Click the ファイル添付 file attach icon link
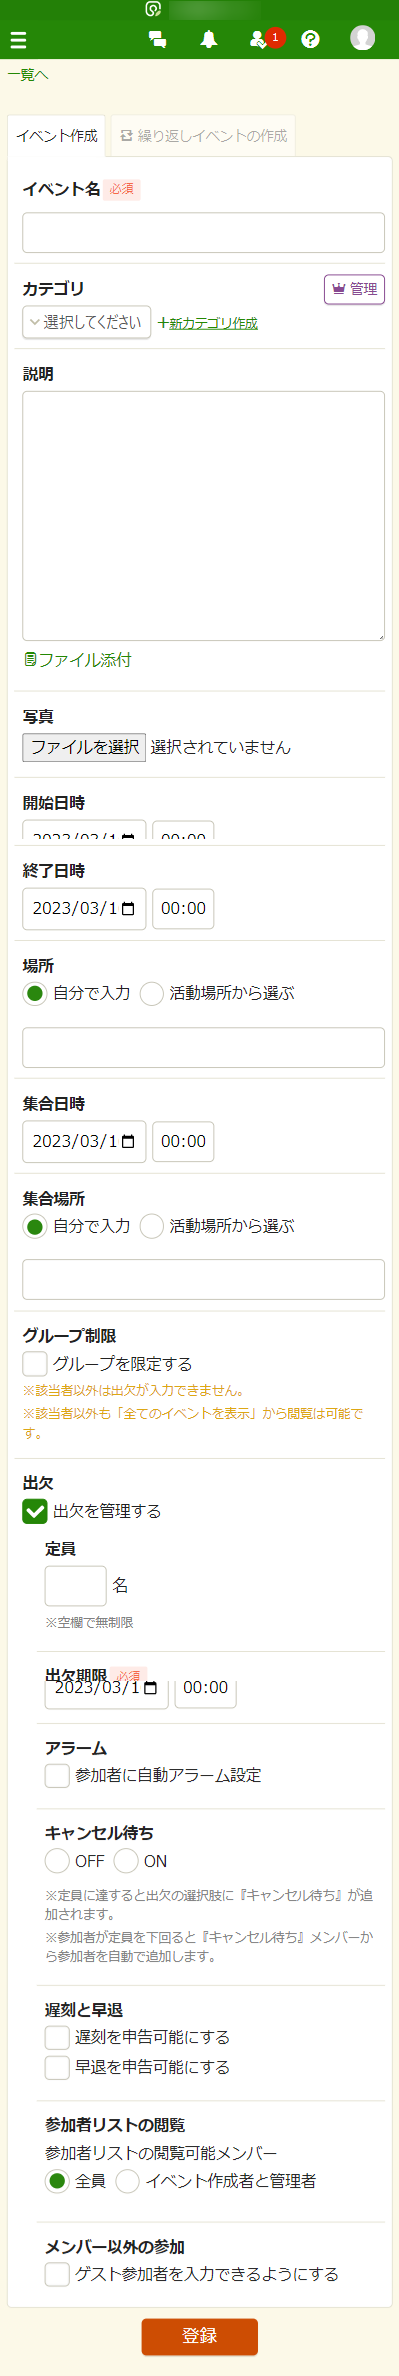 (x=78, y=660)
